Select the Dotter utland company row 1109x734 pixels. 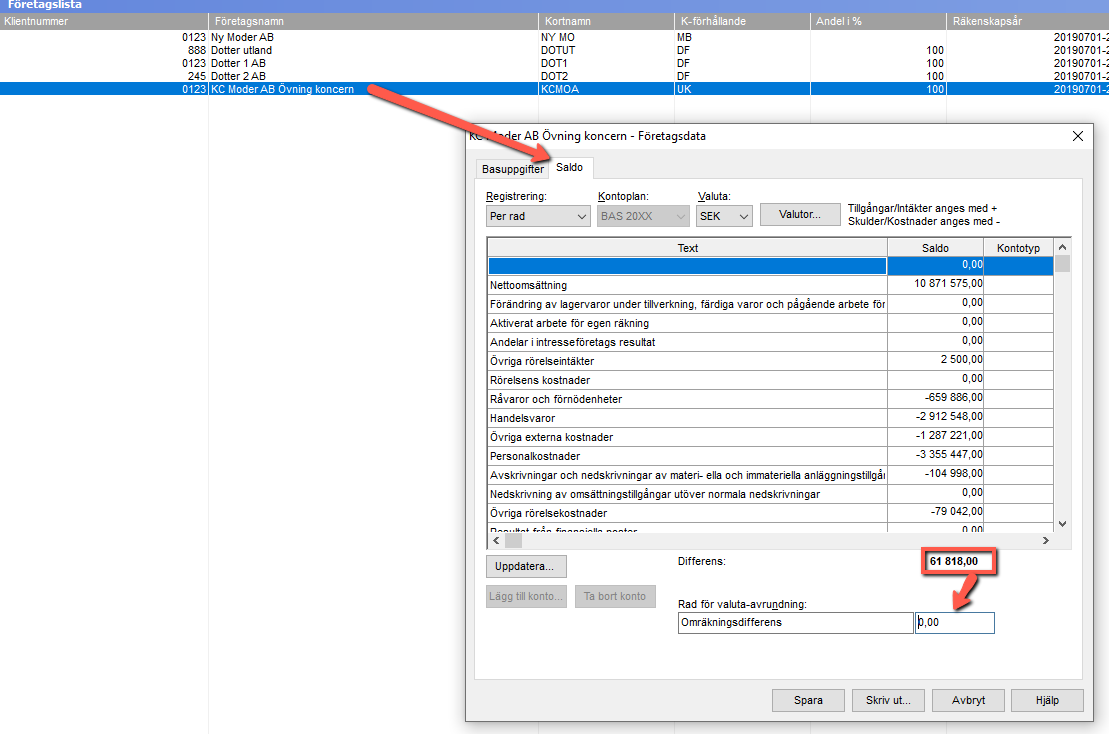click(x=554, y=50)
